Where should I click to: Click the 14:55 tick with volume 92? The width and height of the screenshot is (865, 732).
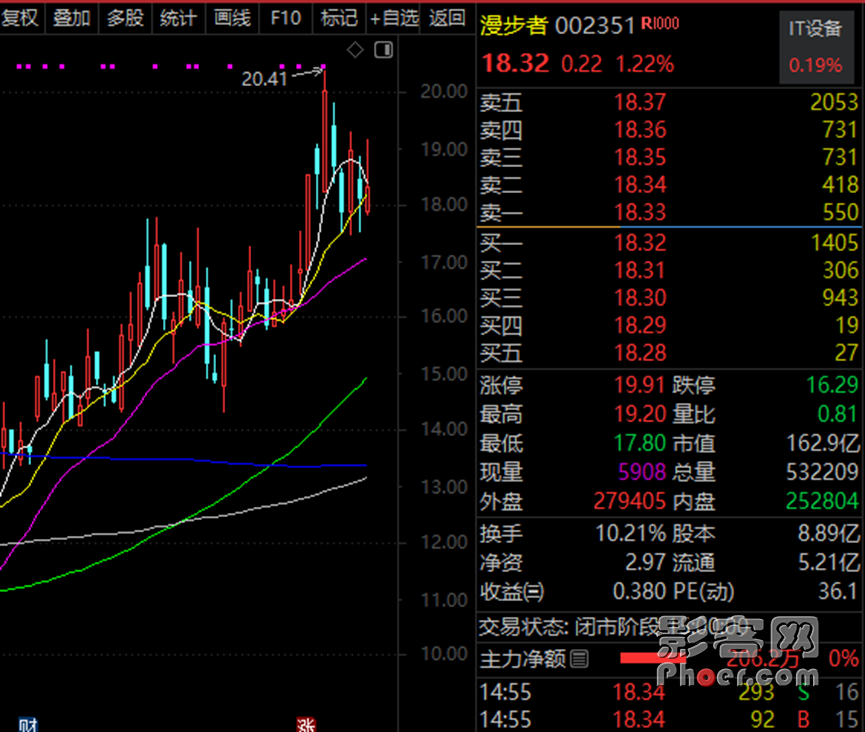coord(669,719)
